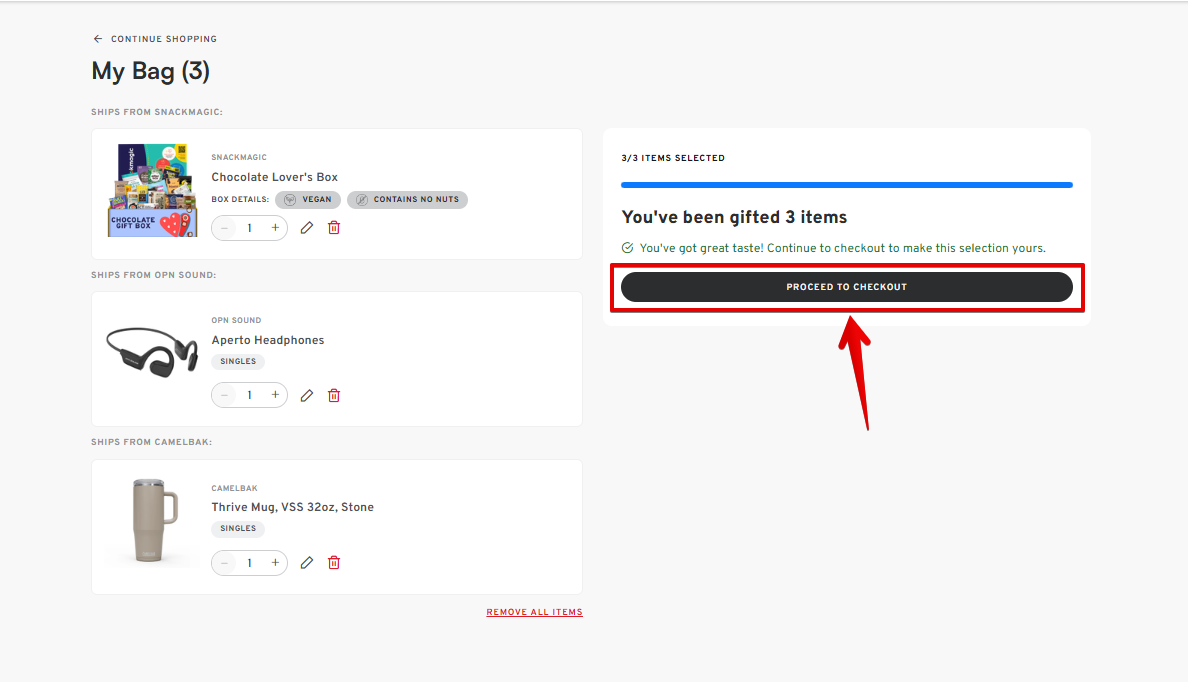Open the Chocolate Gift Box product image
Screen dimensions: 1188x682
pyautogui.click(x=152, y=191)
